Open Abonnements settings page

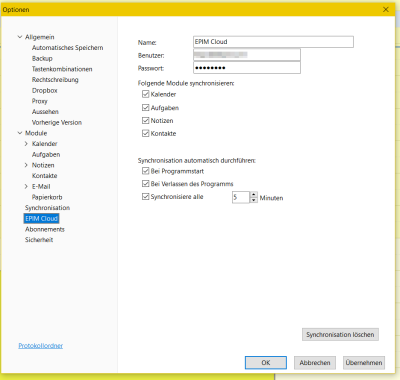tap(45, 229)
